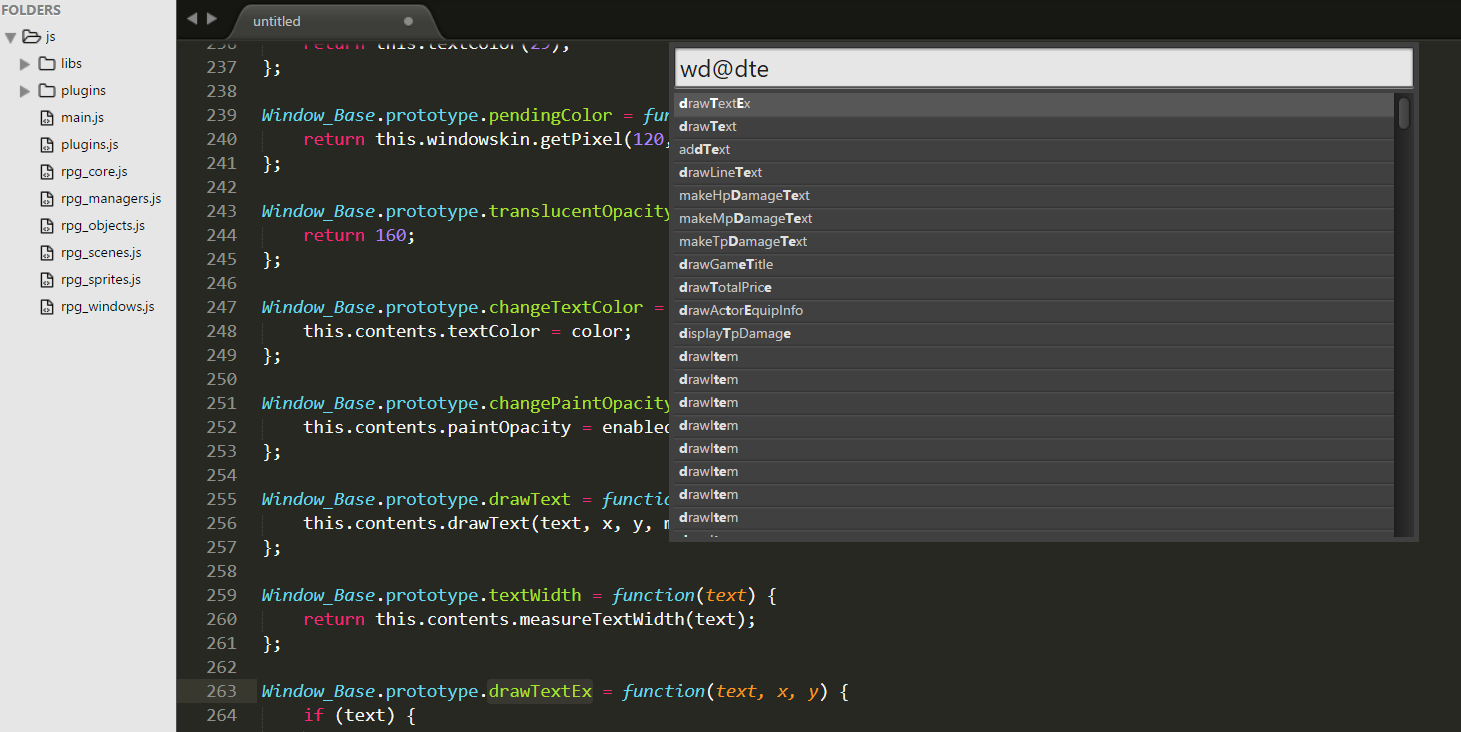1461x732 pixels.
Task: Click rpg_managers.js file icon
Action: pyautogui.click(x=47, y=199)
